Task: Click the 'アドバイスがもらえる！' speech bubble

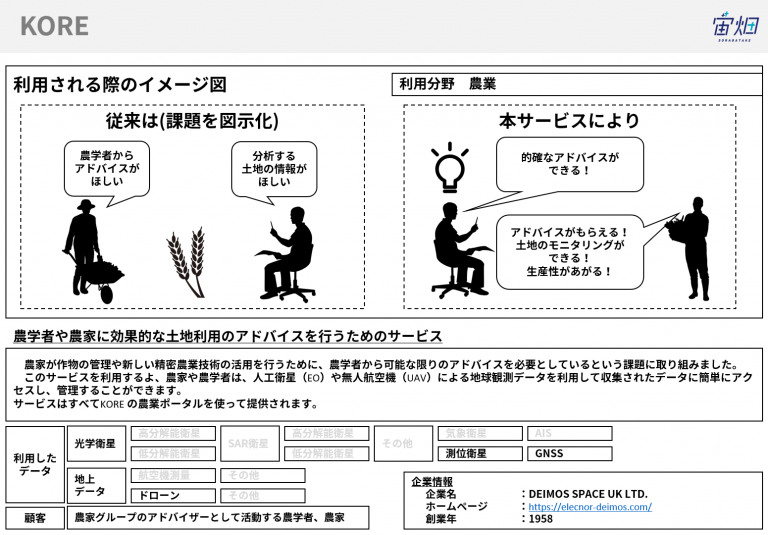Action: 570,252
